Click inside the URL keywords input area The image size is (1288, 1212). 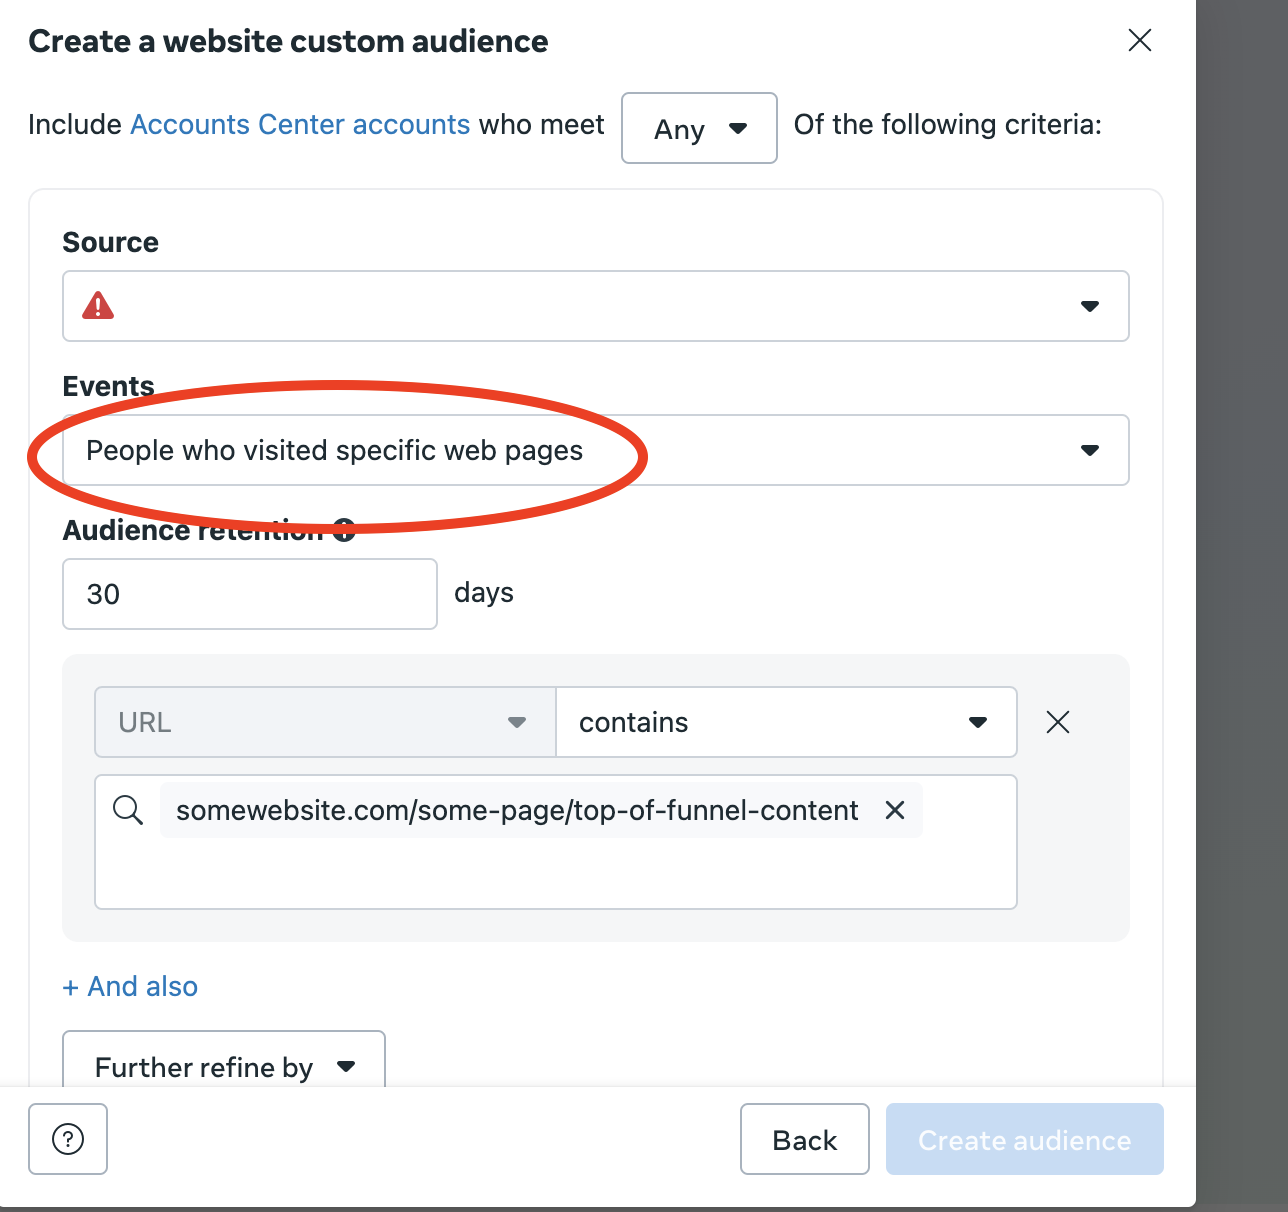point(555,872)
